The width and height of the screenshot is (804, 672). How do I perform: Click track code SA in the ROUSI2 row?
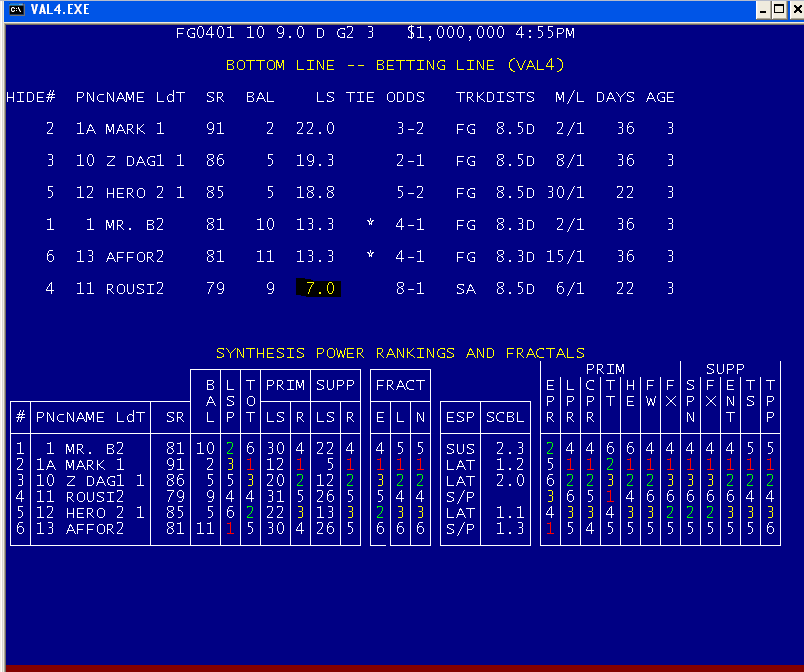tap(466, 289)
